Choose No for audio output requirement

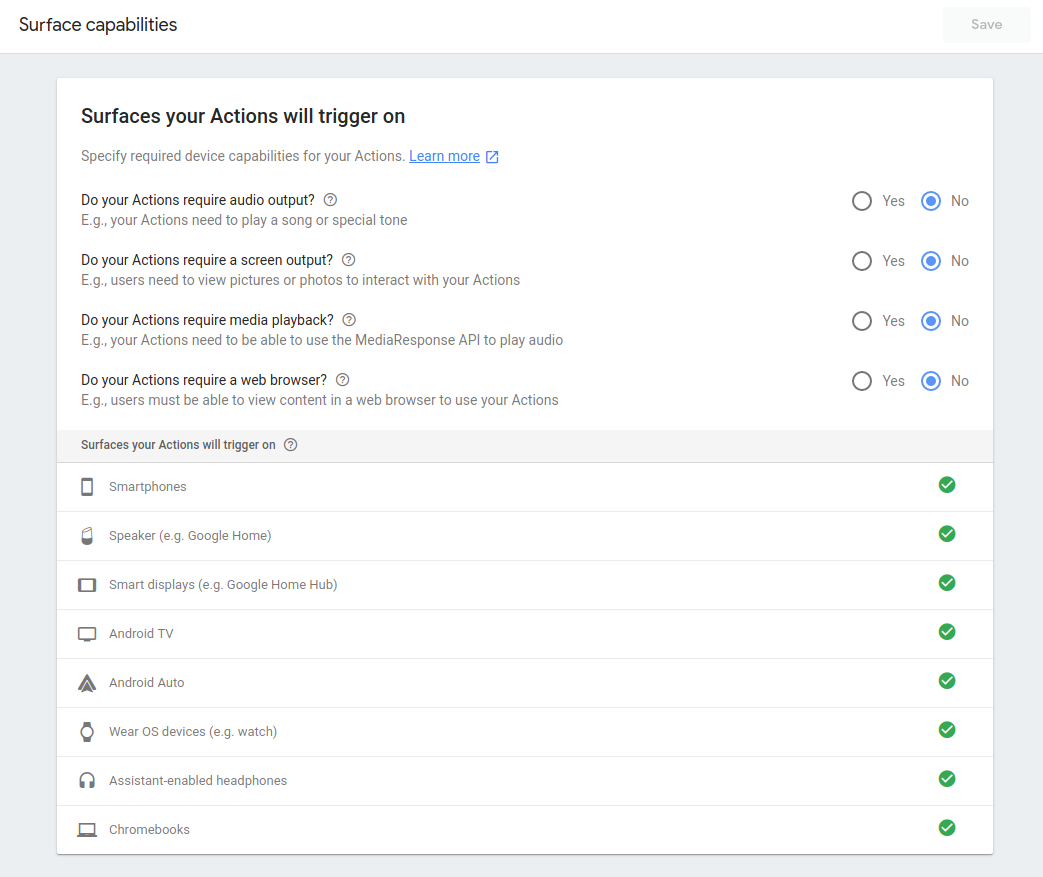click(x=931, y=201)
